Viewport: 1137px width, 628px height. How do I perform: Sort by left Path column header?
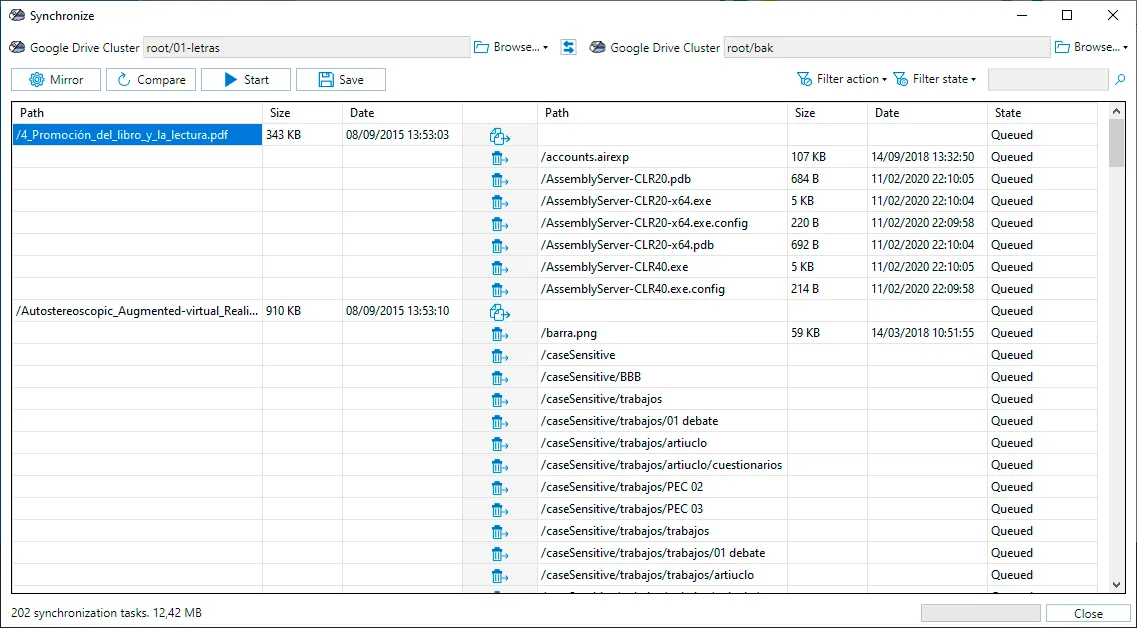point(137,113)
